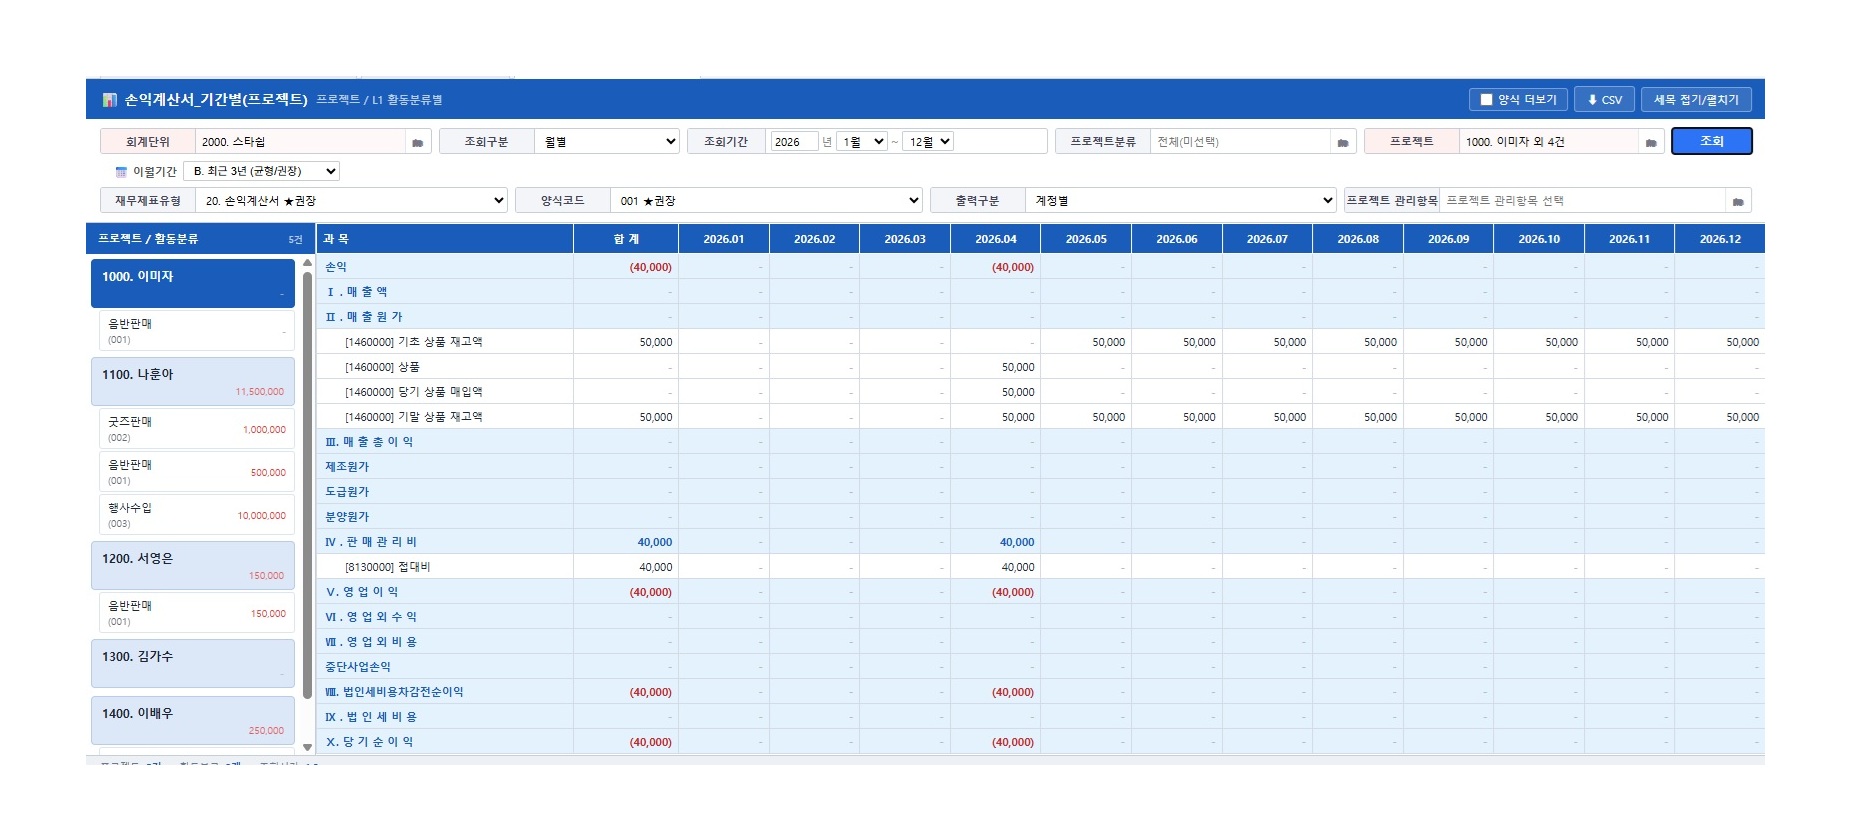
Task: Click the 분양원가 row label
Action: [347, 517]
